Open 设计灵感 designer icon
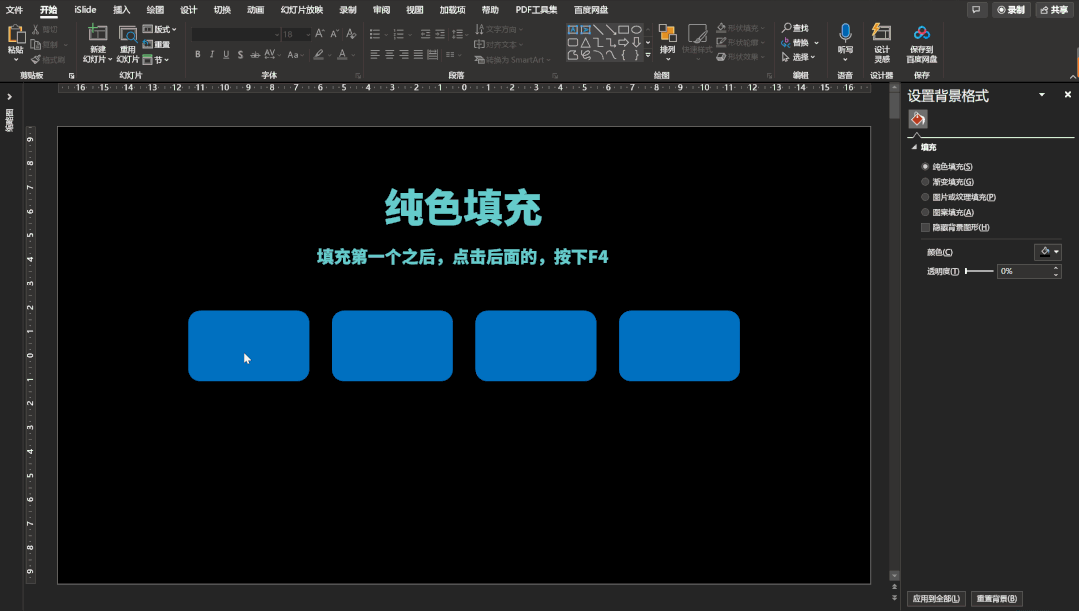Screen dimensions: 1079x611 coord(882,34)
